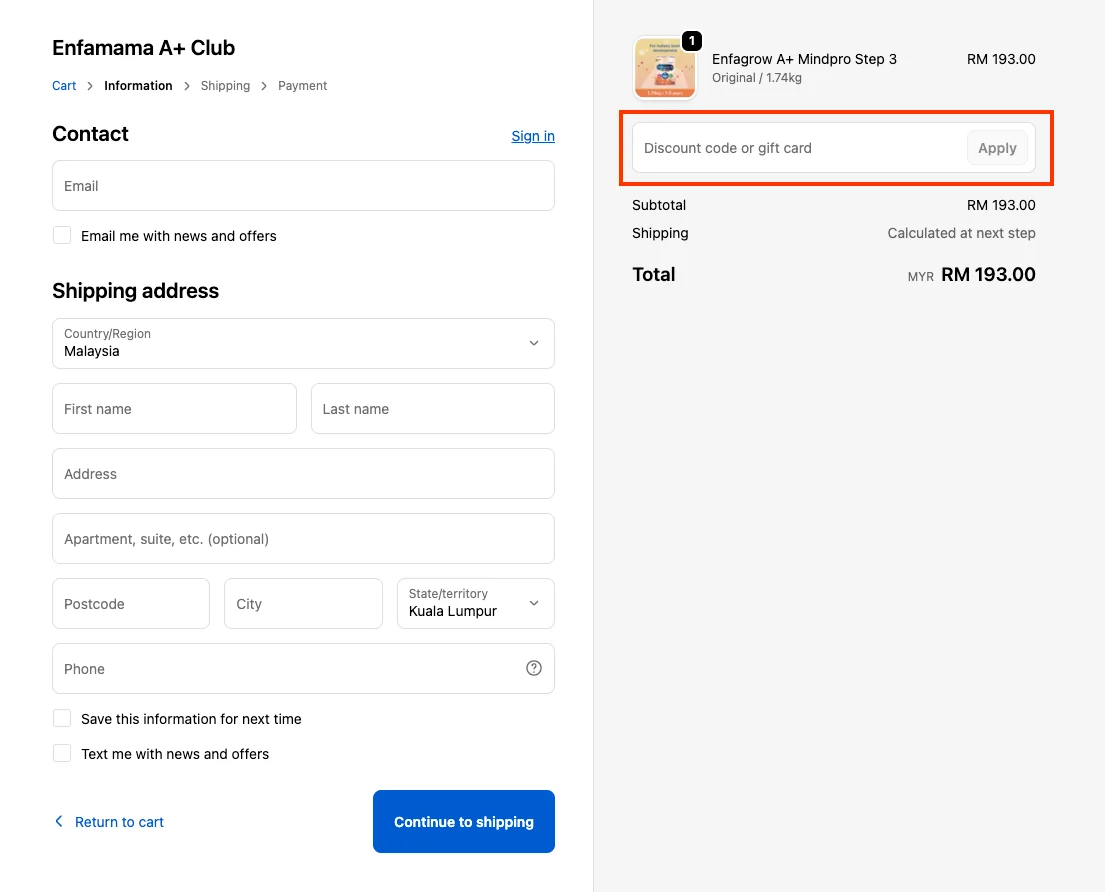Viewport: 1105px width, 892px height.
Task: Click the back chevron beside Return to cart
Action: 59,822
